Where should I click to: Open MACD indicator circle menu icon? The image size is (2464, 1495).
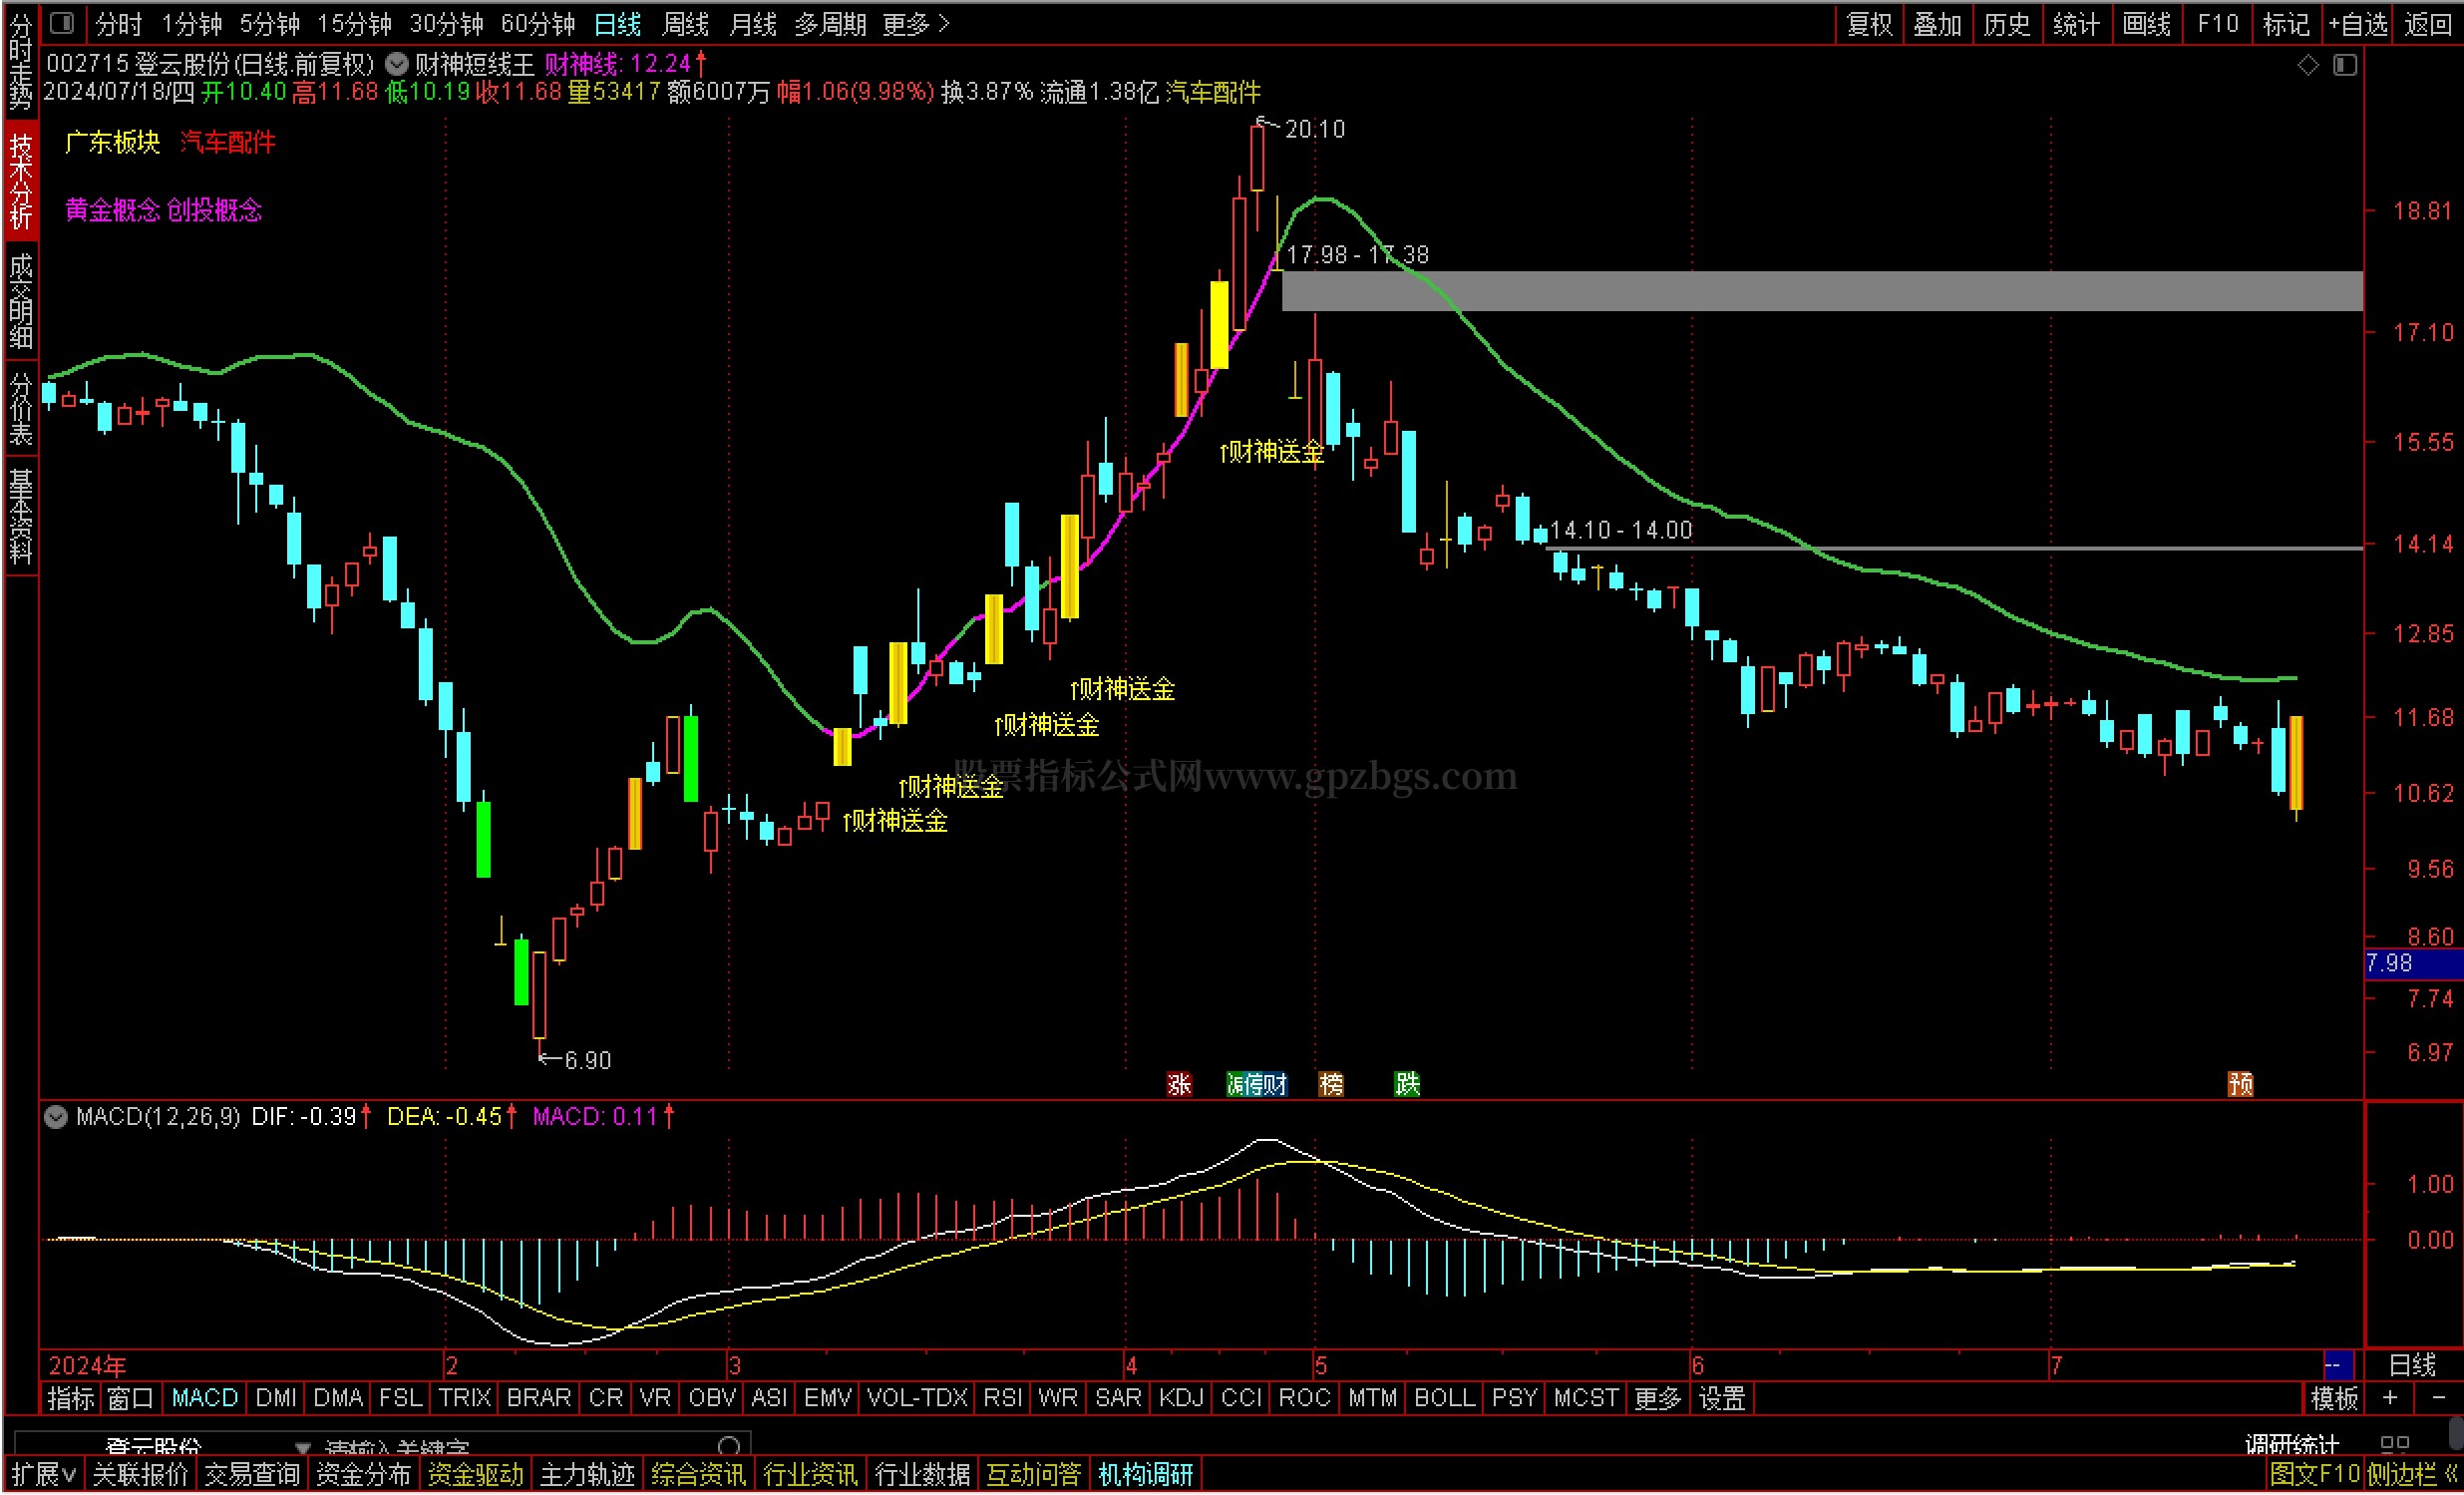56,1117
